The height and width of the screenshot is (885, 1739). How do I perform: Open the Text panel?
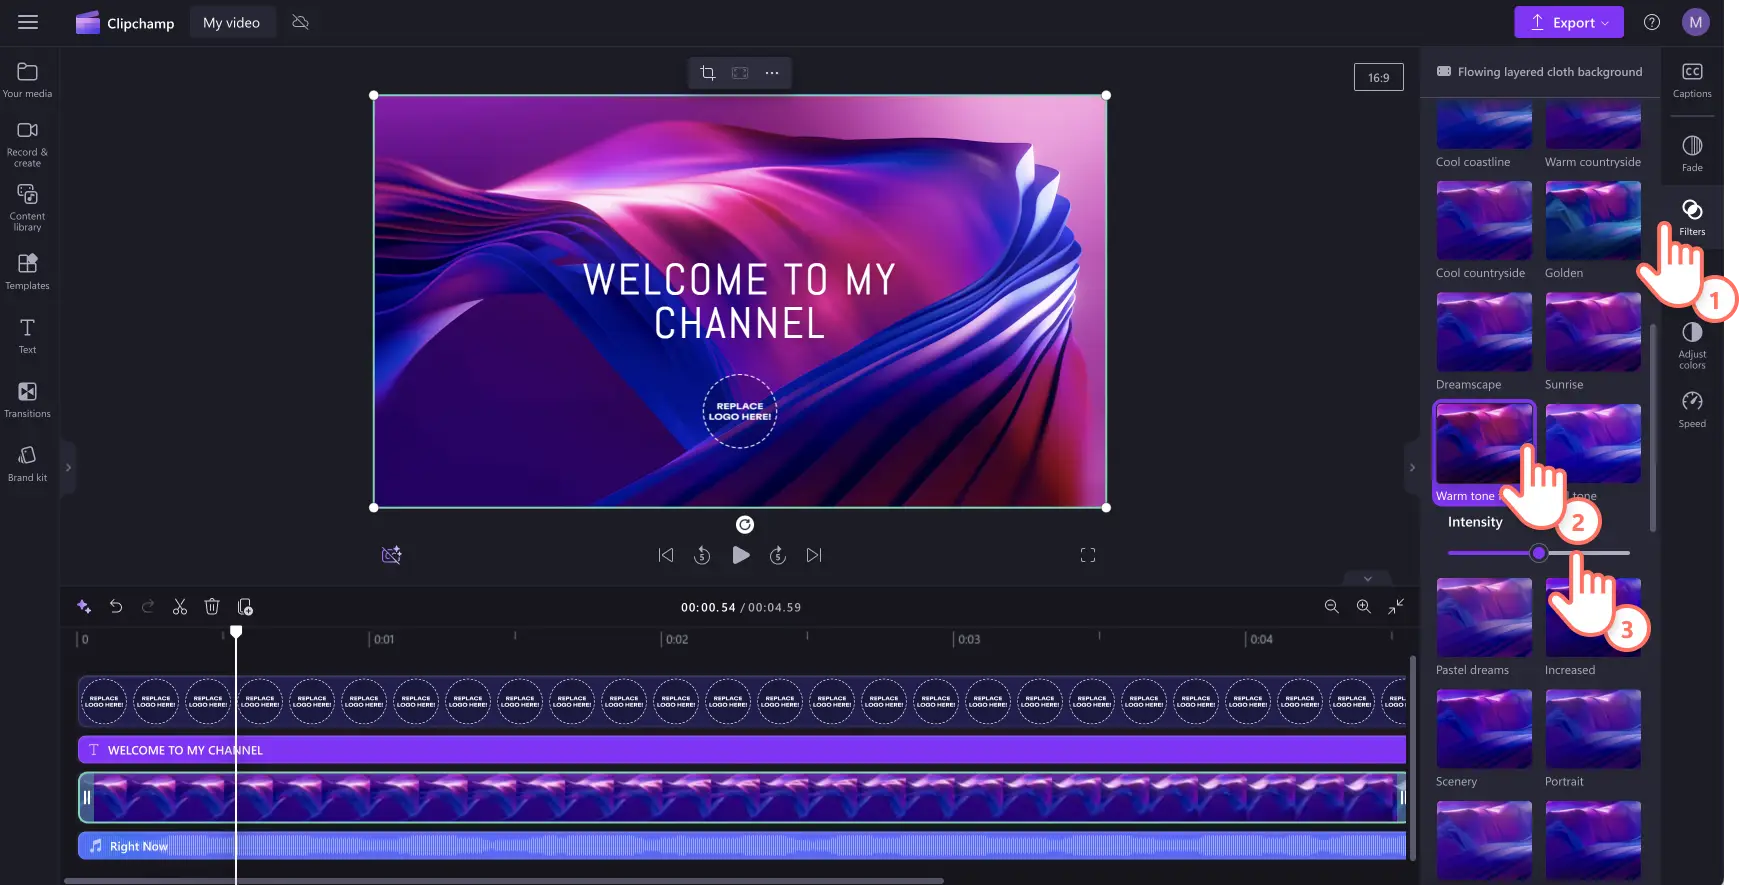27,336
